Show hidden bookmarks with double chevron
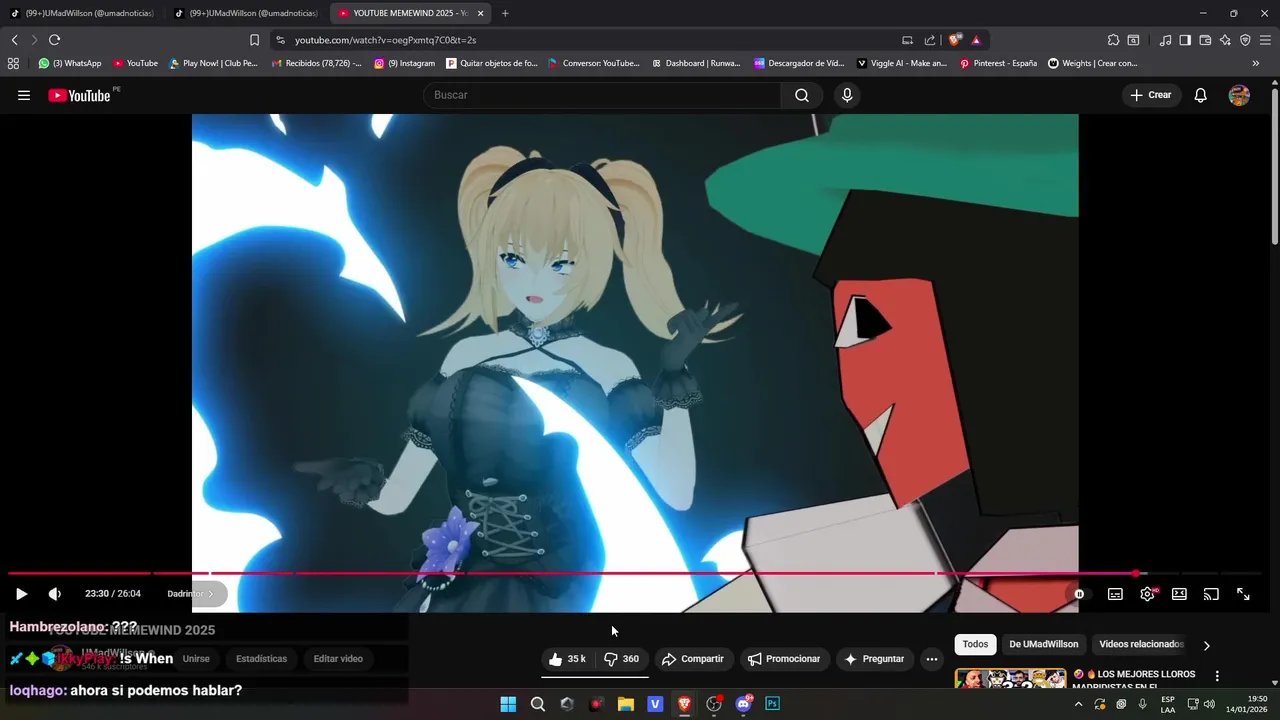Image resolution: width=1280 pixels, height=720 pixels. pos(1256,63)
